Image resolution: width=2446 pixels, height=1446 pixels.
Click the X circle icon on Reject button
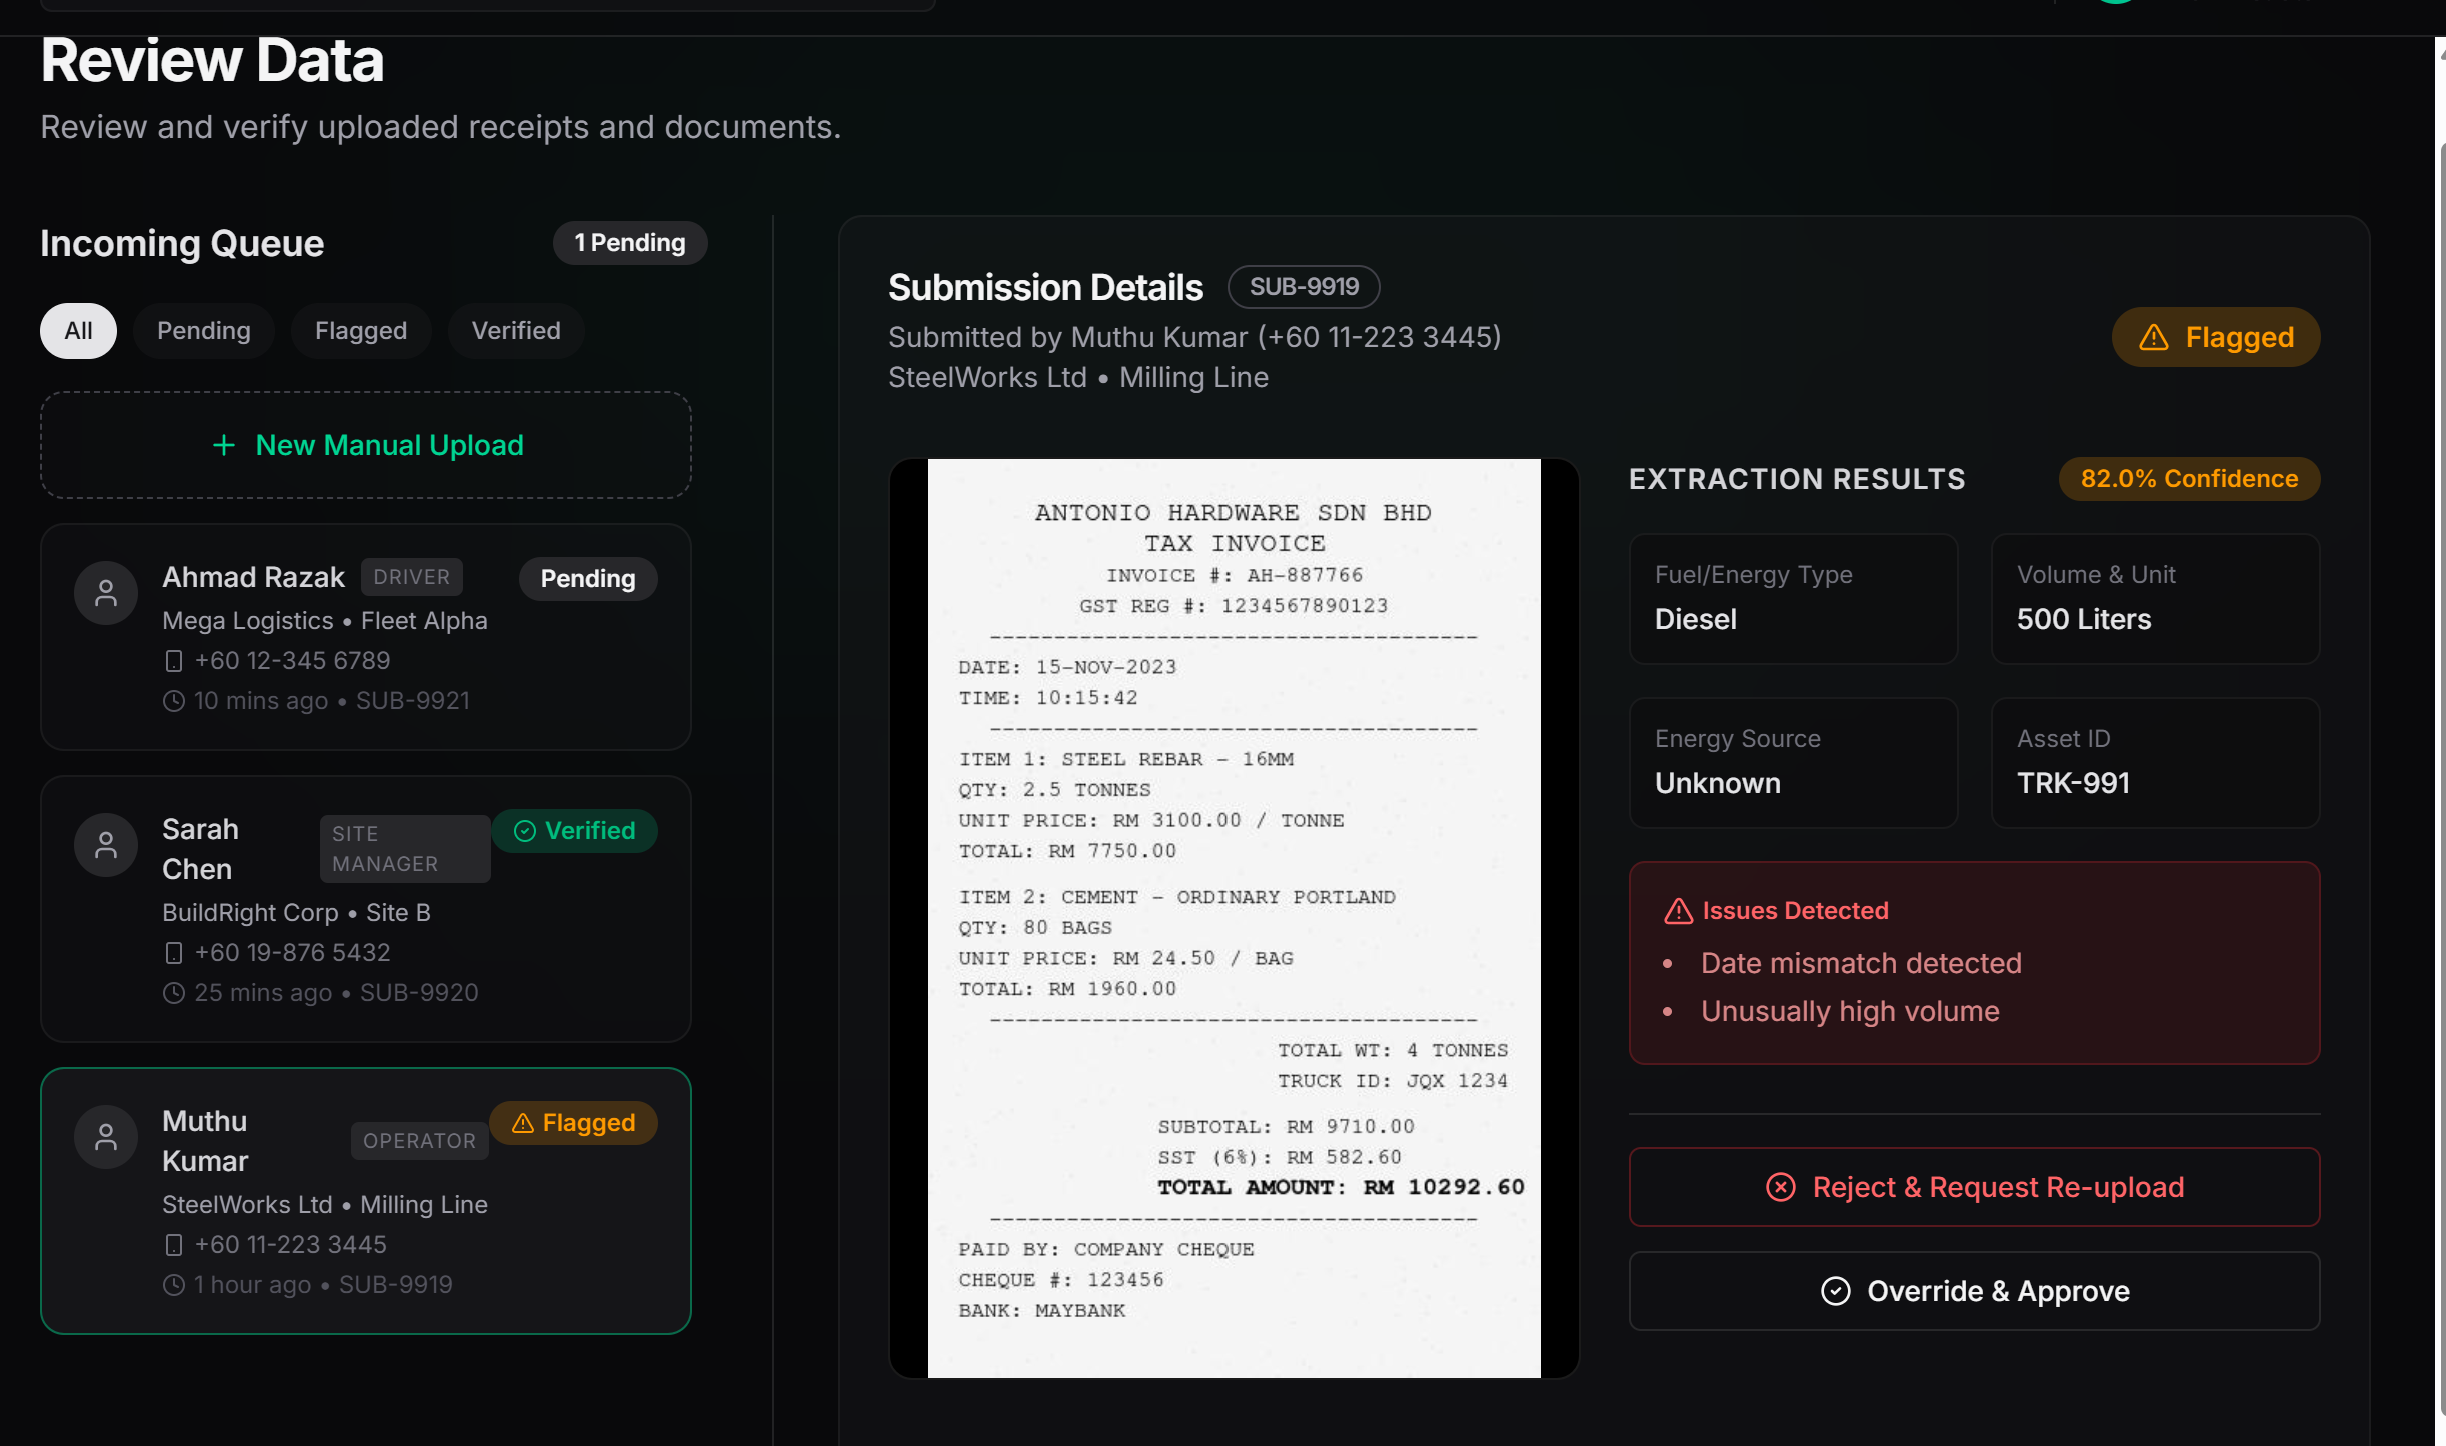point(1780,1187)
